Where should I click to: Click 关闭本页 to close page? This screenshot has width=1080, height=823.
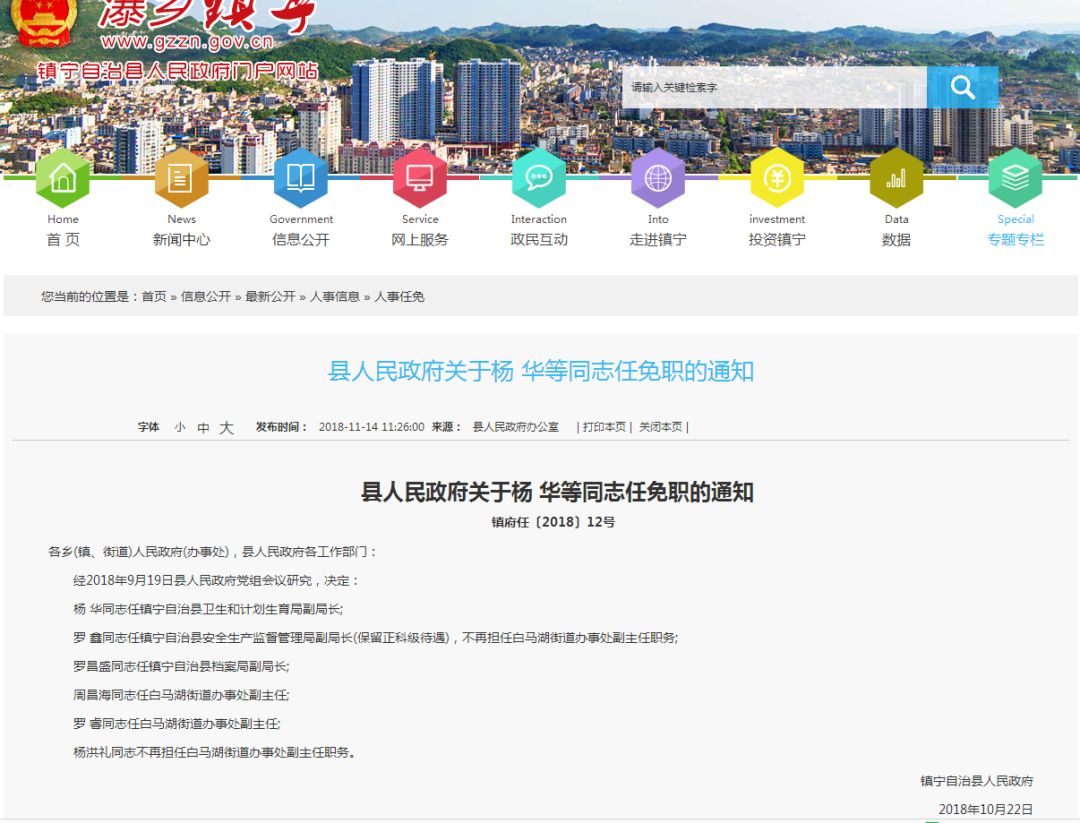point(660,427)
